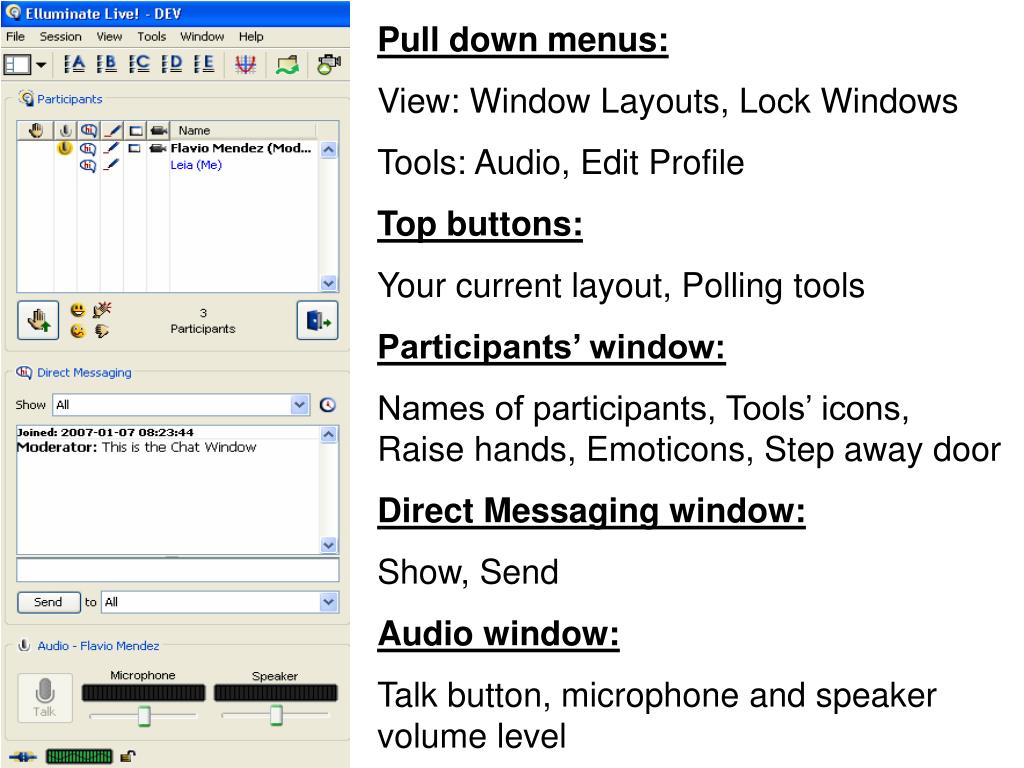Select polling response B in toolbar
This screenshot has height=768, width=1024.
pyautogui.click(x=106, y=64)
